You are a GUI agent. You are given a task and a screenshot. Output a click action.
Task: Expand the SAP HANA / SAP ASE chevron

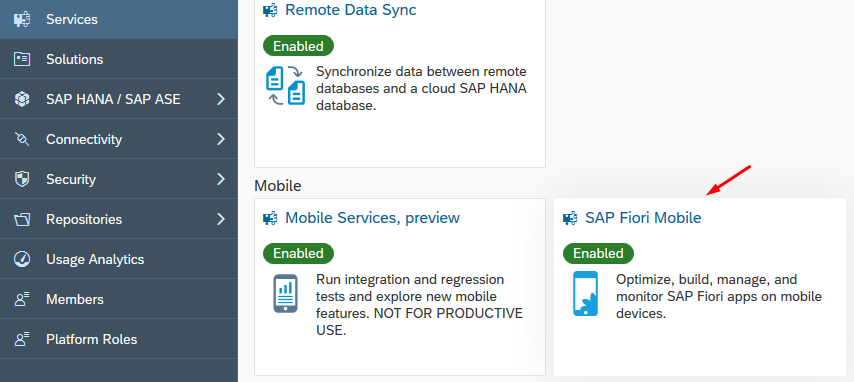pos(221,99)
